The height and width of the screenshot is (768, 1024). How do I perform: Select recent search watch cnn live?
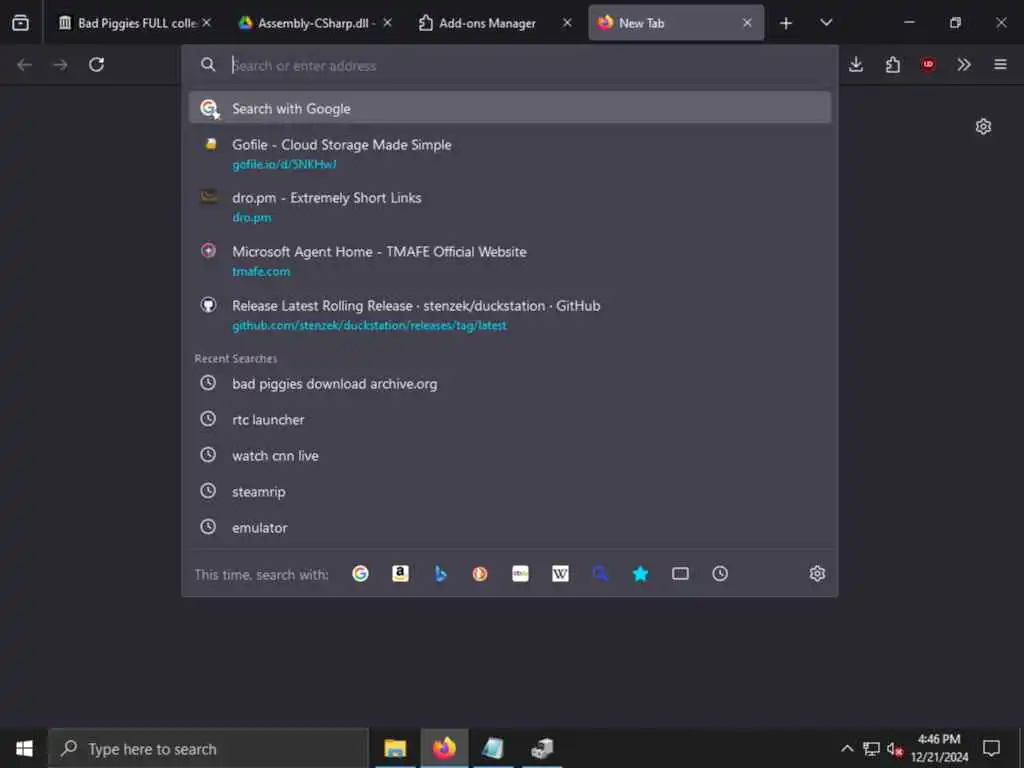coord(509,455)
